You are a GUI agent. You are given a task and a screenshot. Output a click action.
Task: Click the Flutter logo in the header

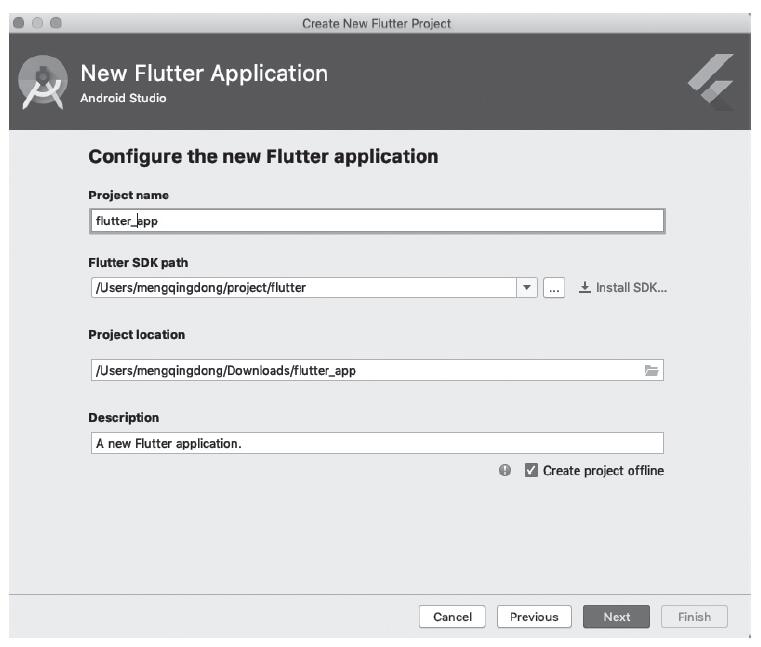coord(711,83)
